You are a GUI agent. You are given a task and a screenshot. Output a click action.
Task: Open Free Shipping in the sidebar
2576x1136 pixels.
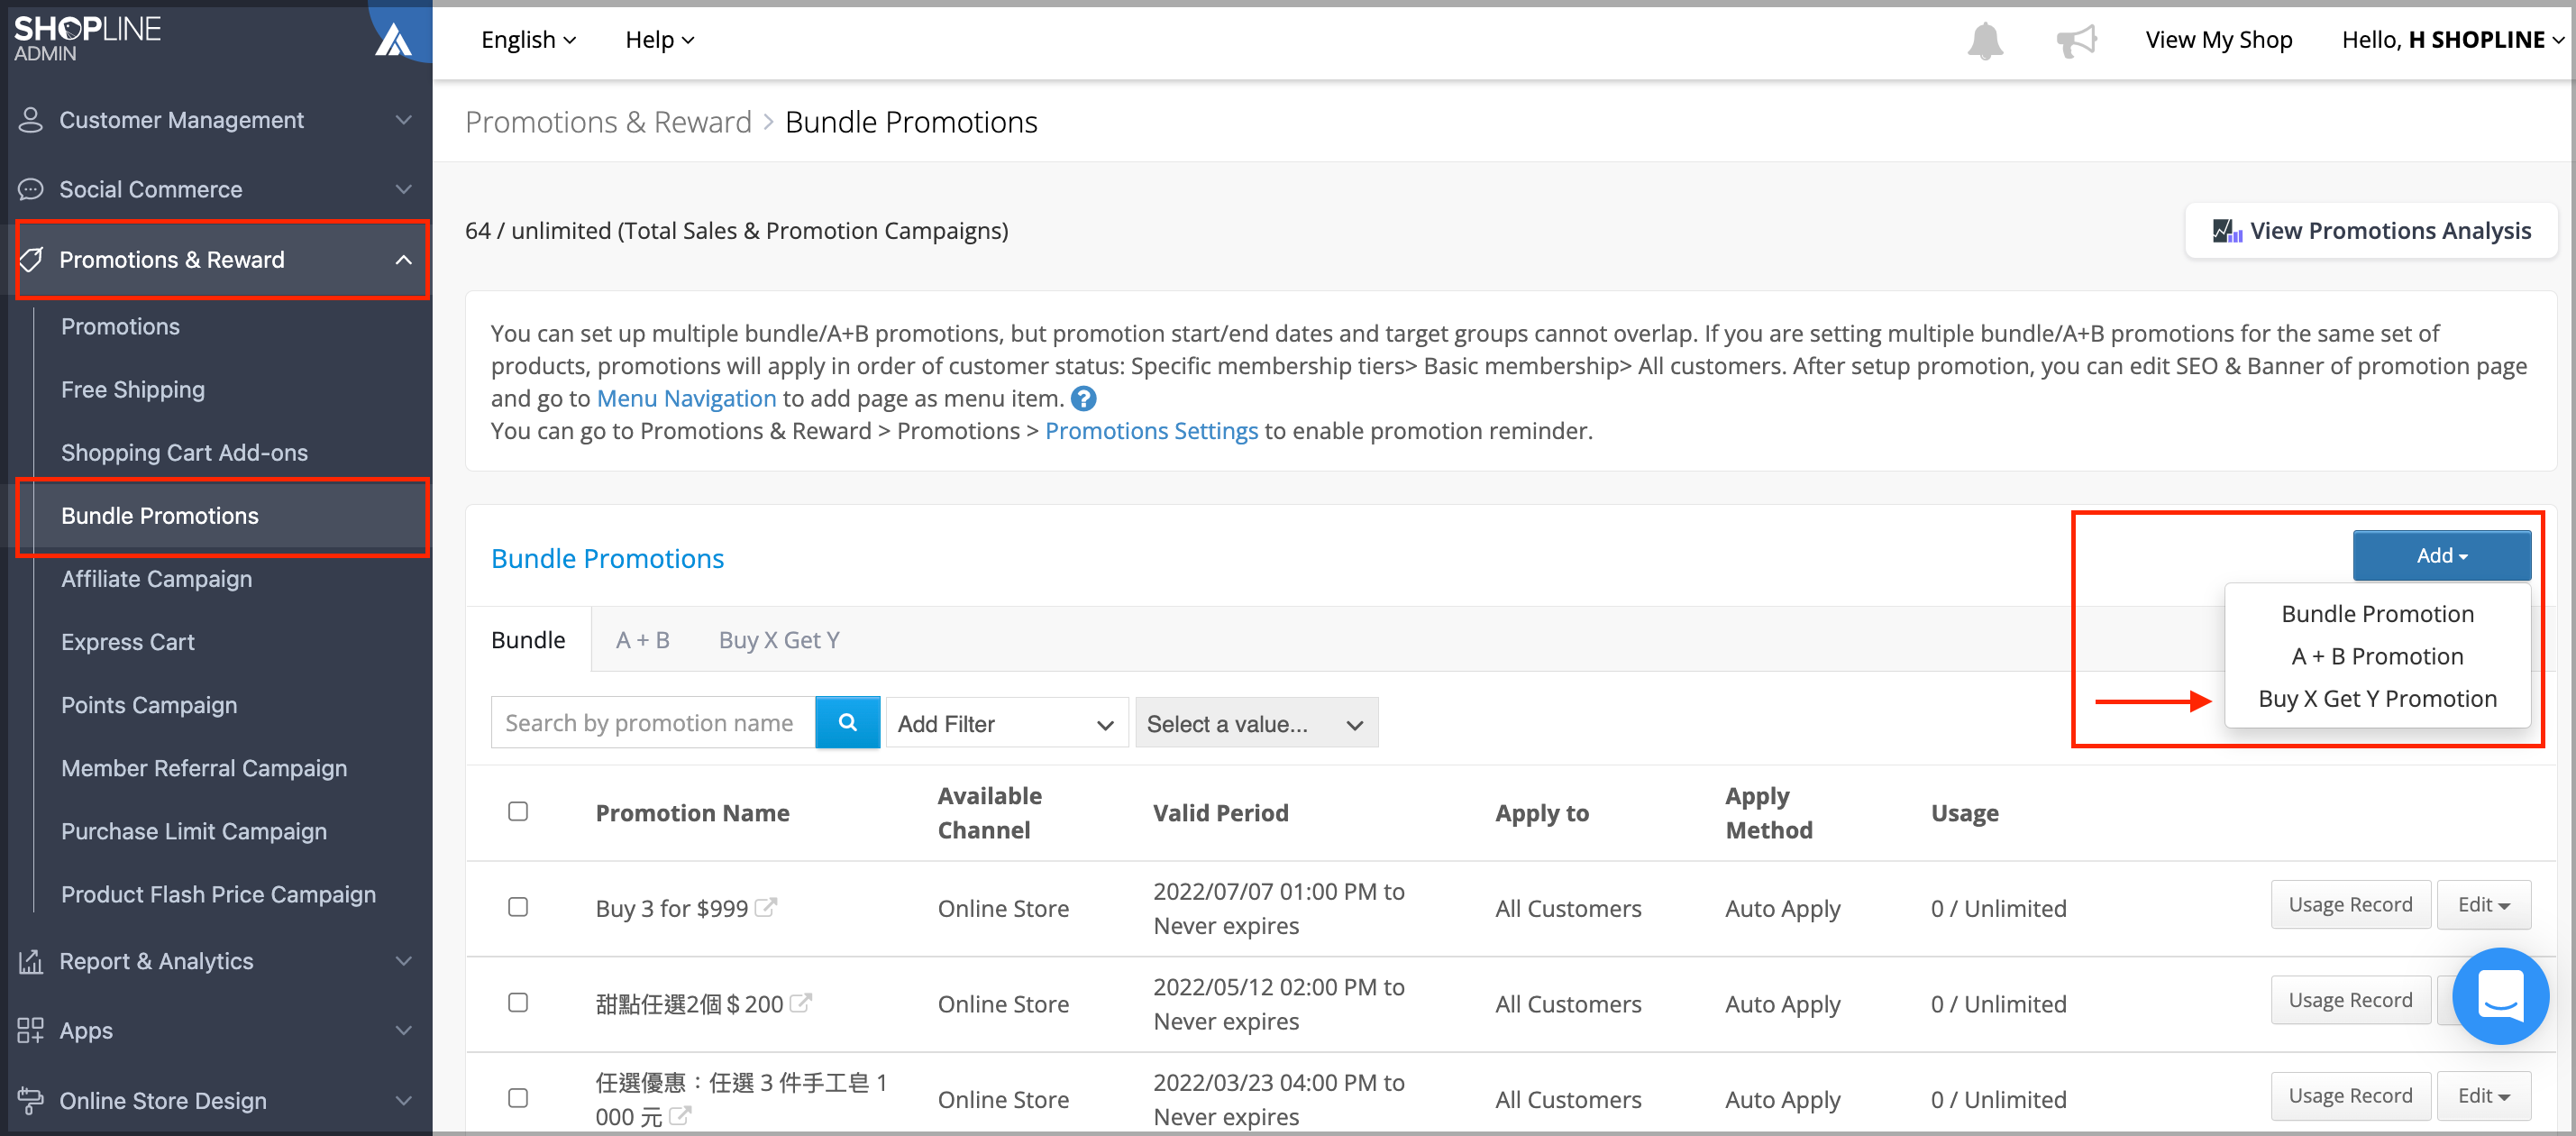133,390
